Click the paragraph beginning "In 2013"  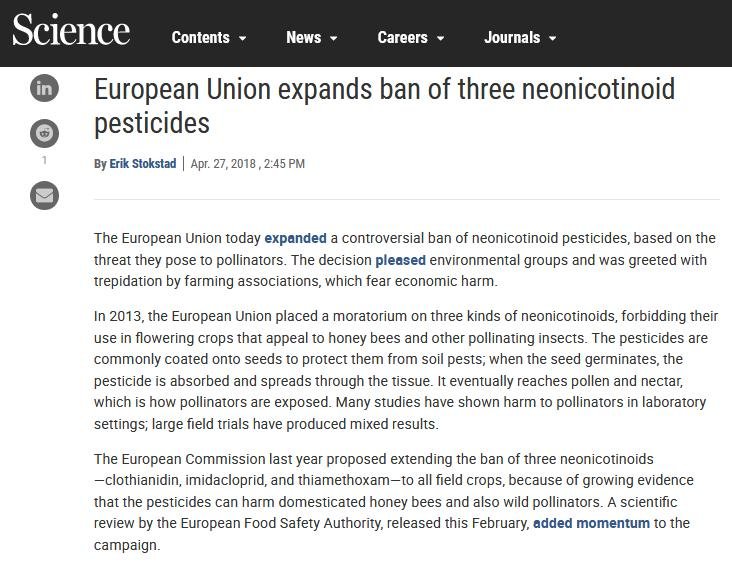click(405, 370)
